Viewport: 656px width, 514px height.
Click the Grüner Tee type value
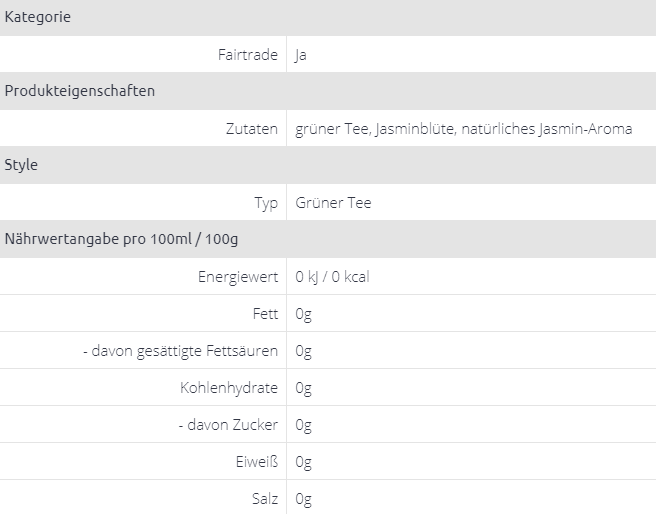[333, 203]
